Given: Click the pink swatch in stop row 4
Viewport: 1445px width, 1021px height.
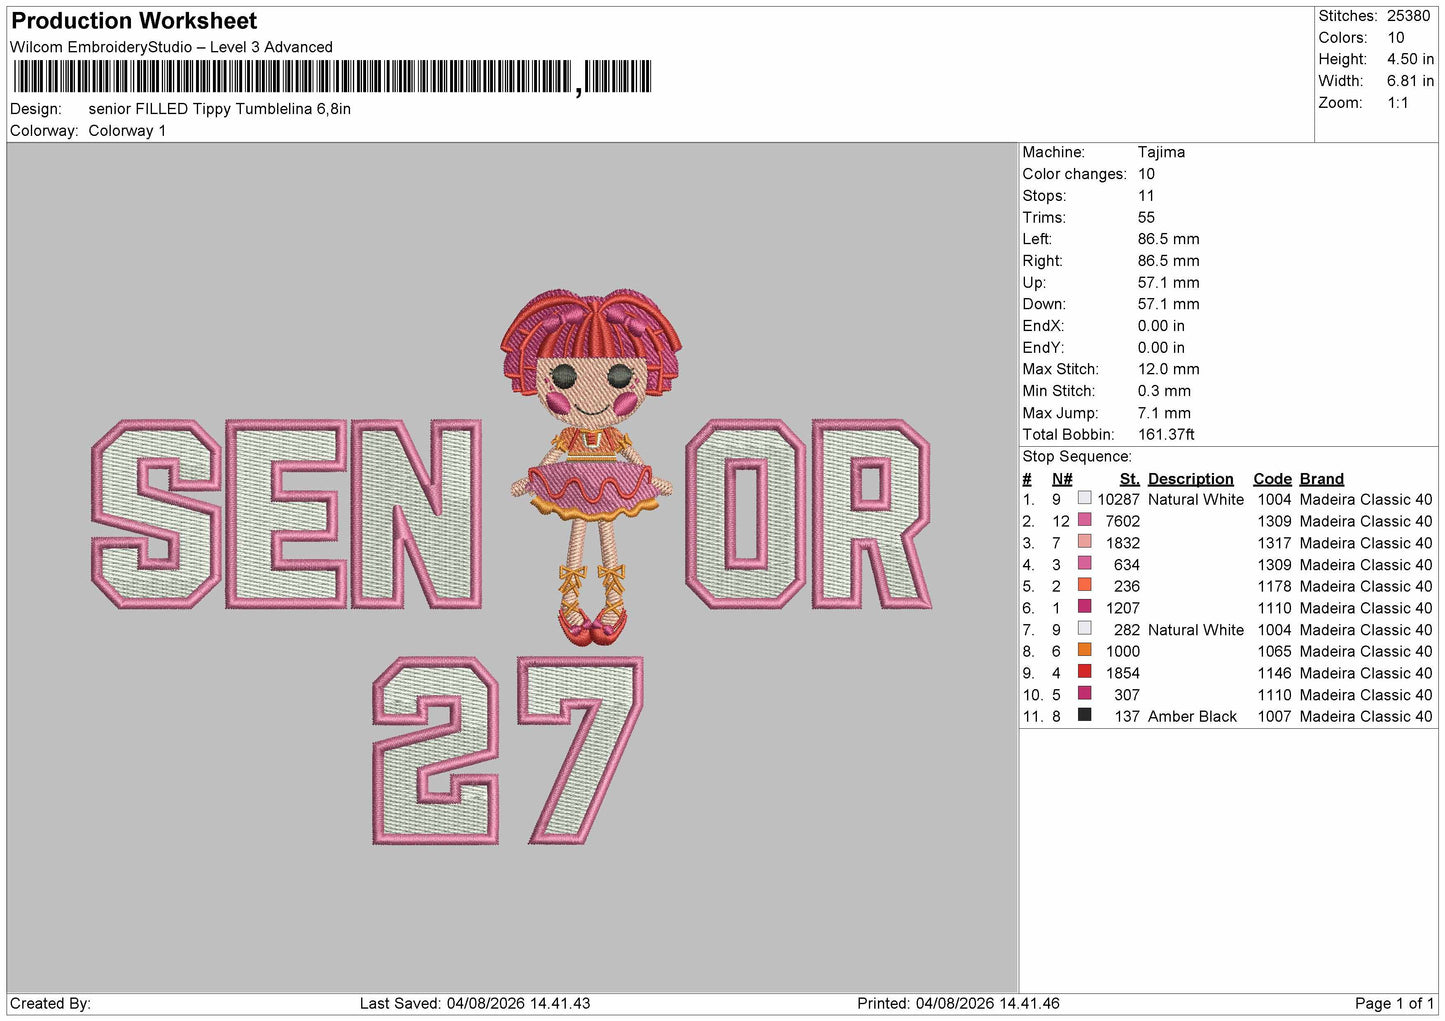Looking at the screenshot, I should (1084, 564).
